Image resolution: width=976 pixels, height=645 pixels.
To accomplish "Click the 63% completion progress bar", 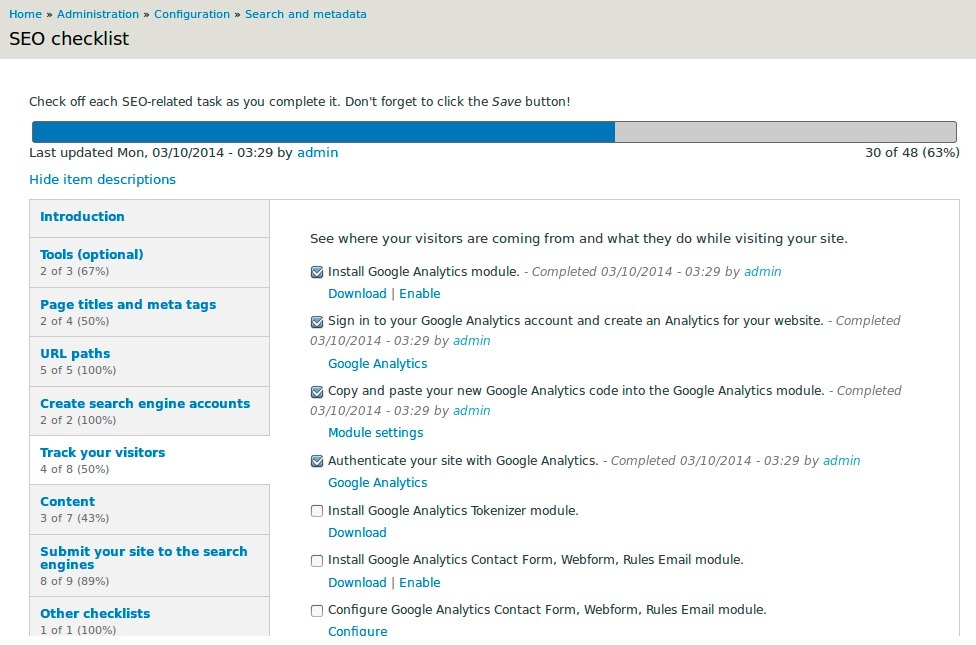I will [400, 130].
